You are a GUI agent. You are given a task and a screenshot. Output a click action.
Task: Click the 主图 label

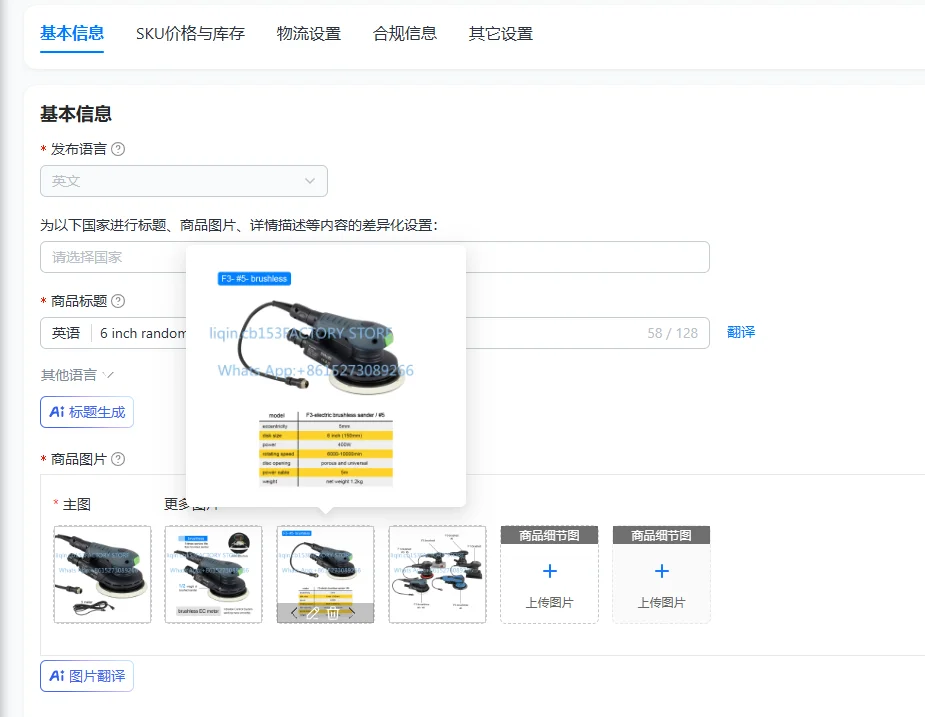(x=77, y=505)
